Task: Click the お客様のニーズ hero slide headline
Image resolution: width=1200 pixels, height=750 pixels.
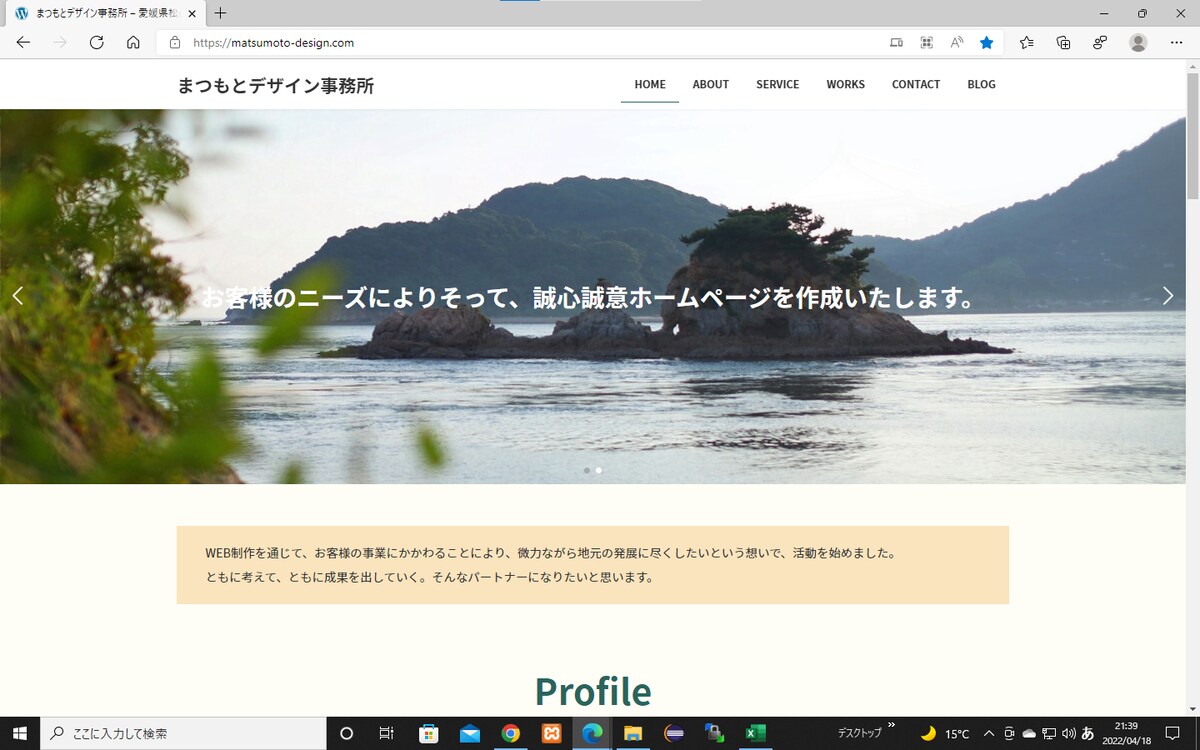Action: pyautogui.click(x=588, y=298)
